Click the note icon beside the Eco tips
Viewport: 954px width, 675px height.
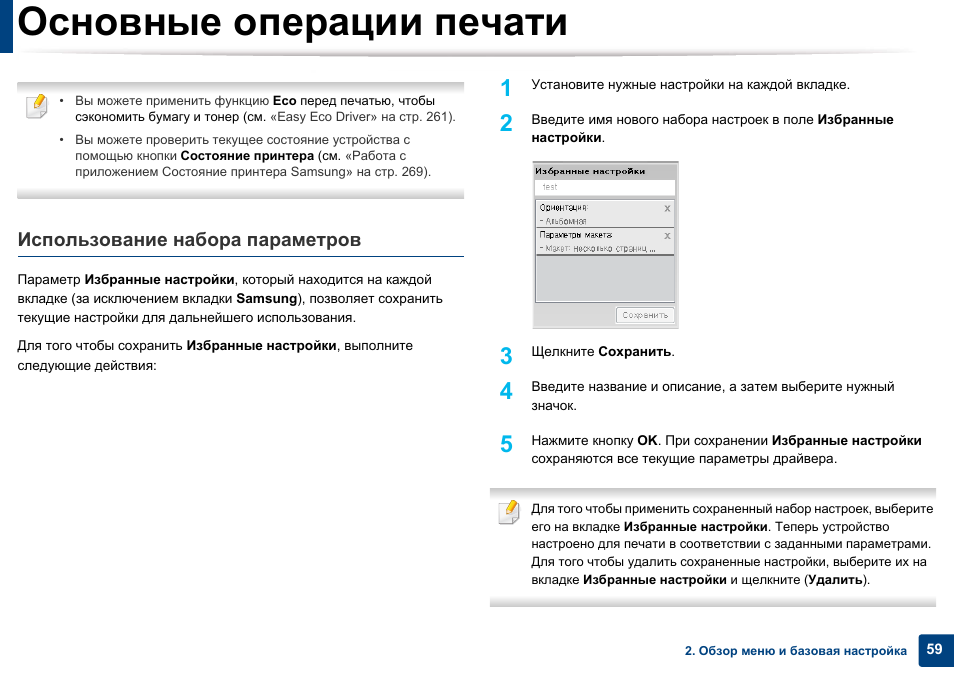pos(36,105)
